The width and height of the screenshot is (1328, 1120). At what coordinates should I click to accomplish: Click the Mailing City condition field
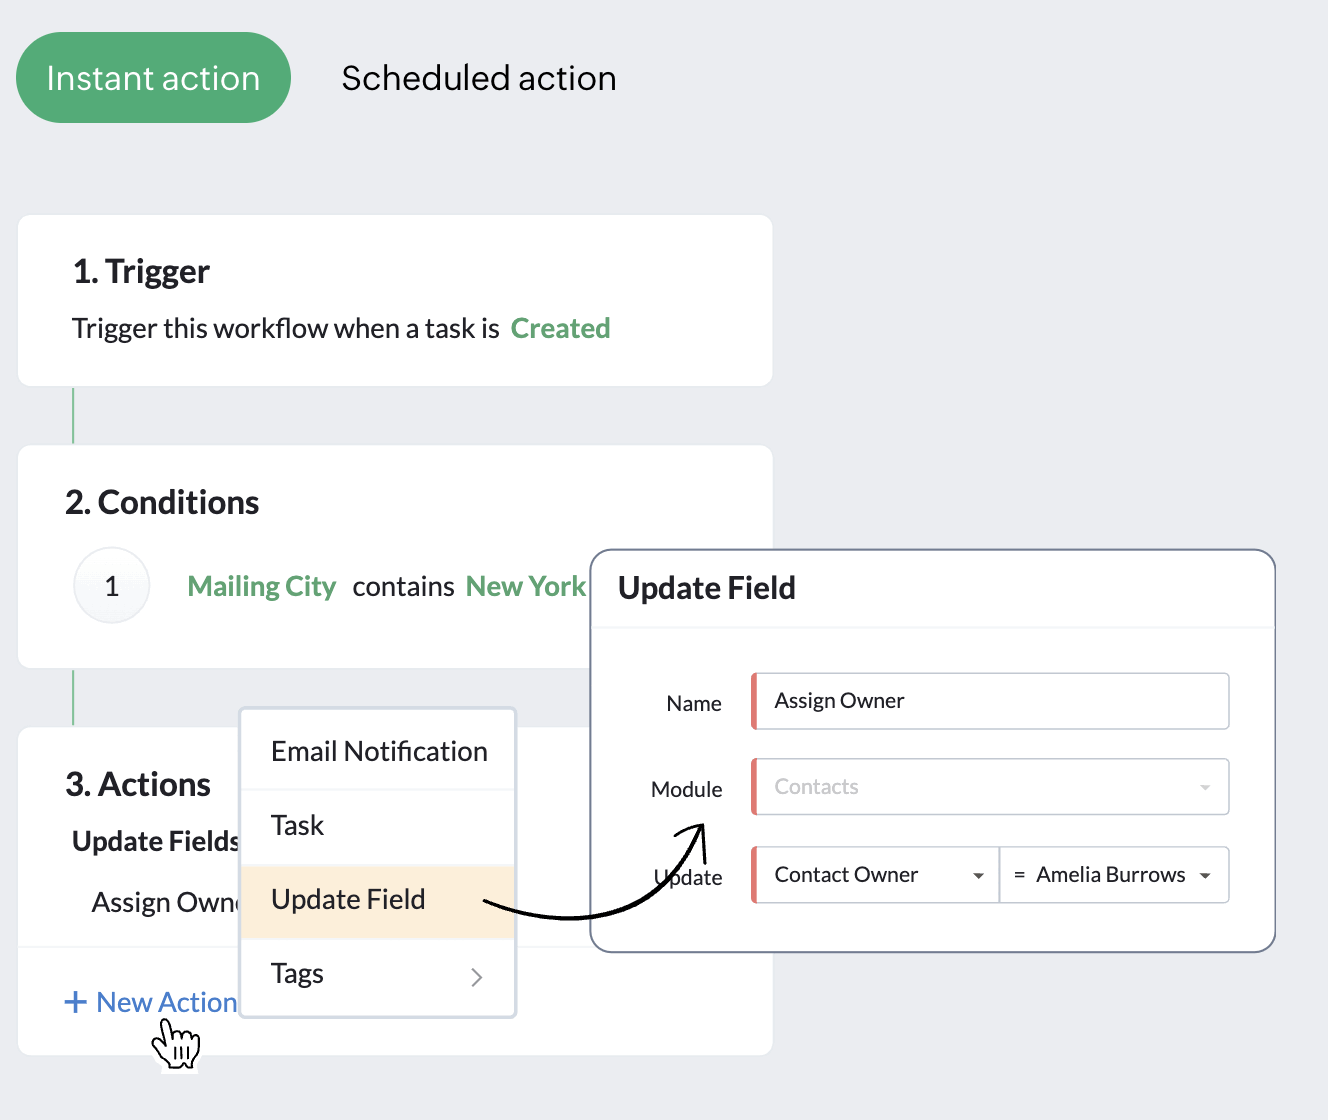(261, 586)
